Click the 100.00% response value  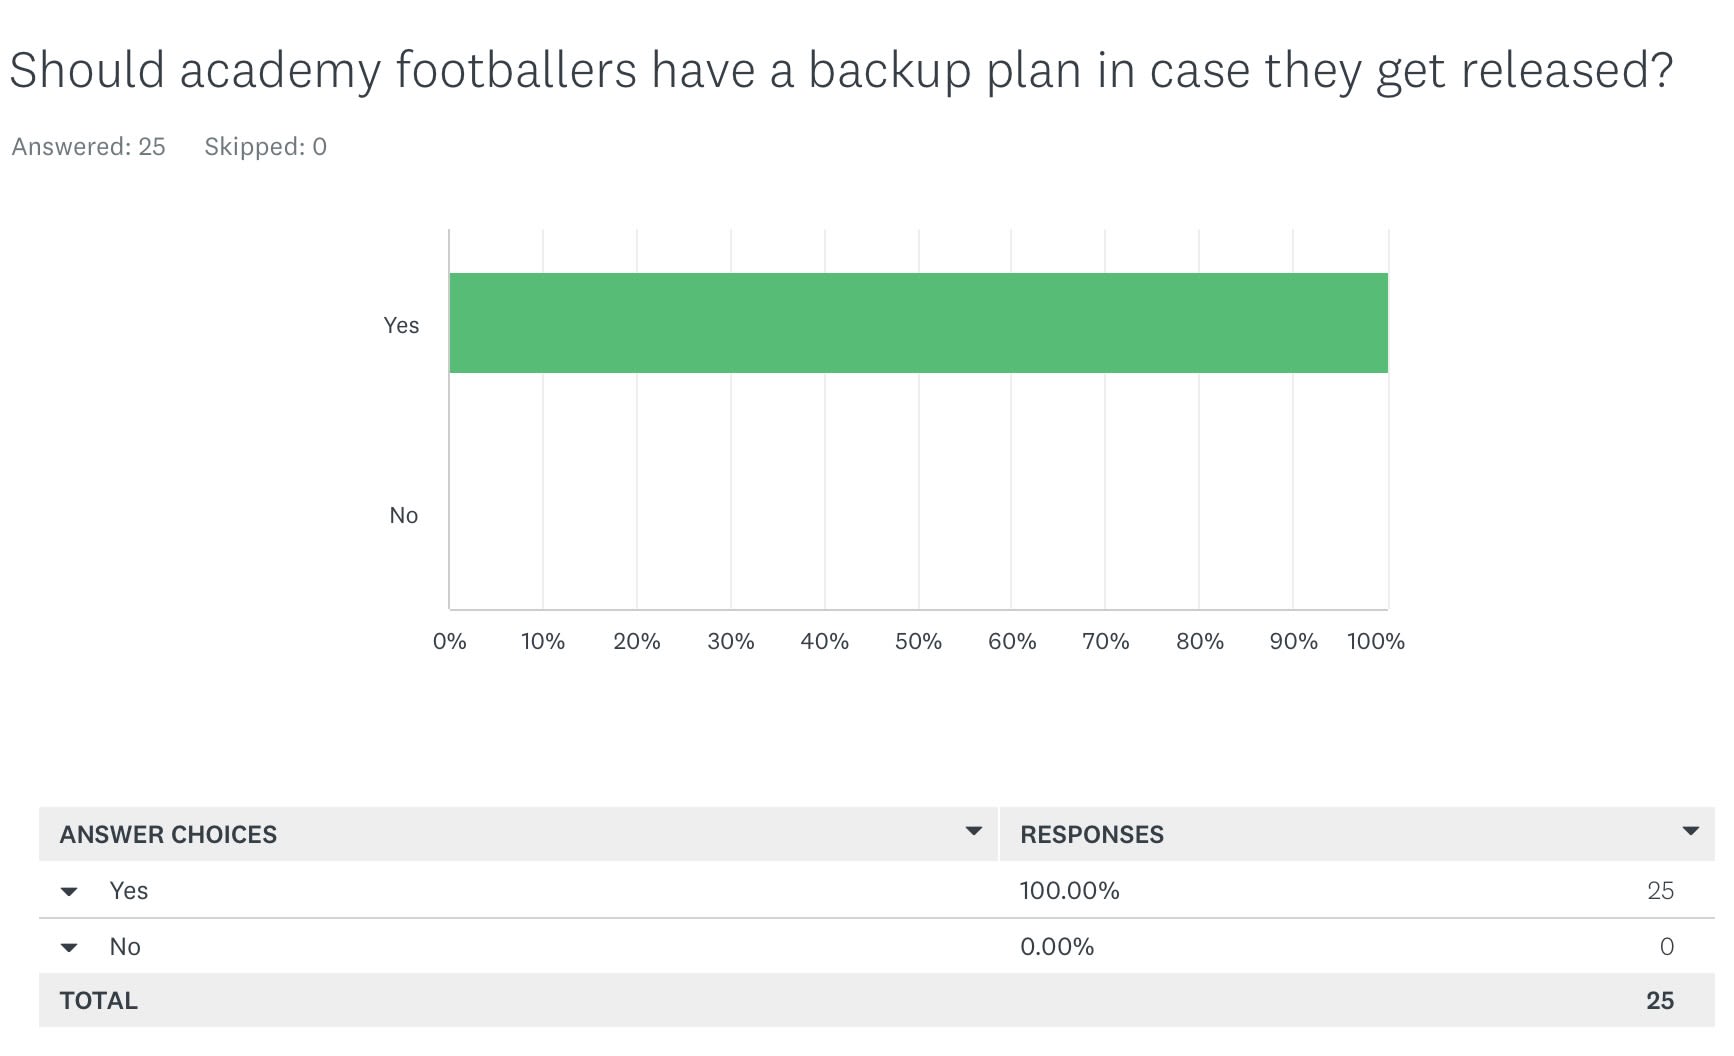click(1069, 891)
